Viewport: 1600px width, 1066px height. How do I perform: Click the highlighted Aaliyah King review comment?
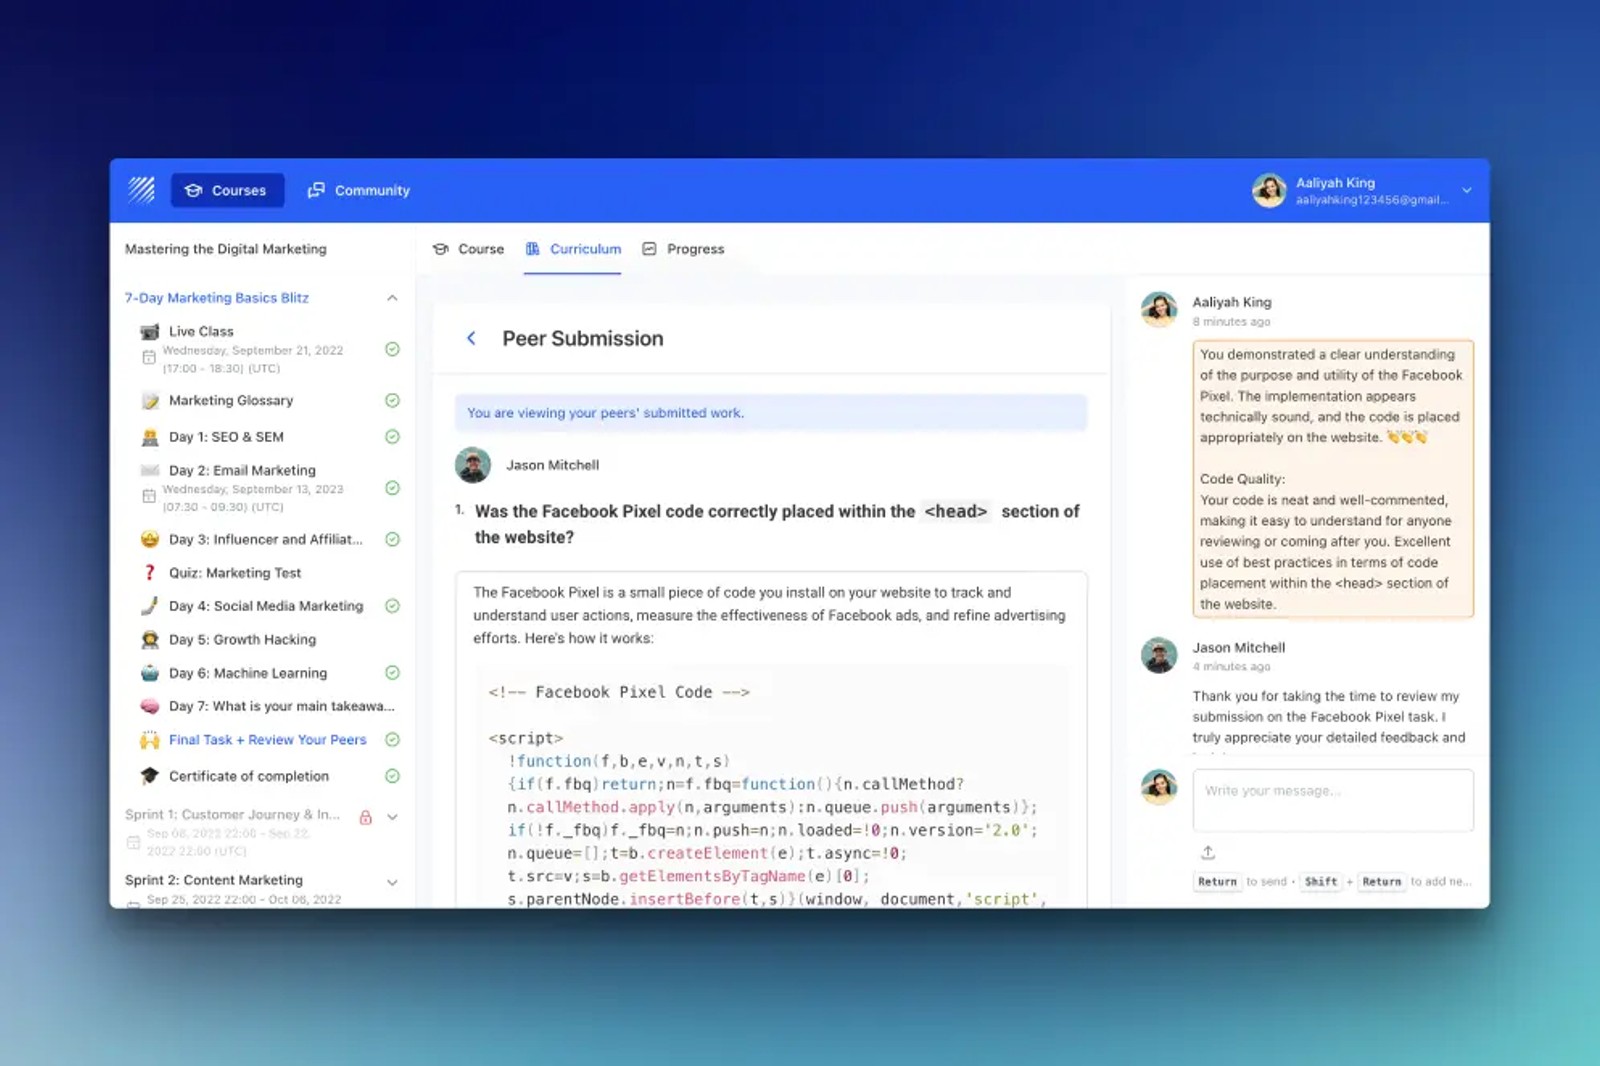pos(1333,479)
